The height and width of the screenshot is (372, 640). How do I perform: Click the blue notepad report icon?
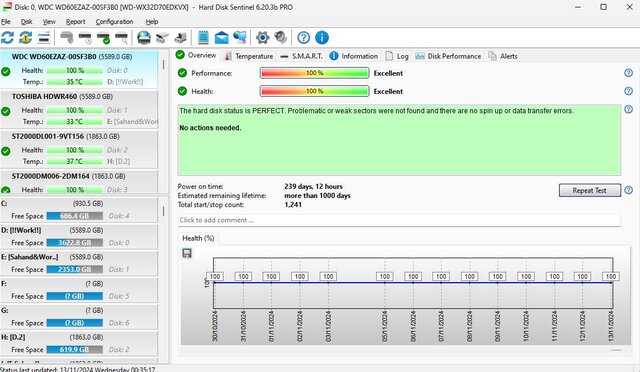[x=203, y=38]
